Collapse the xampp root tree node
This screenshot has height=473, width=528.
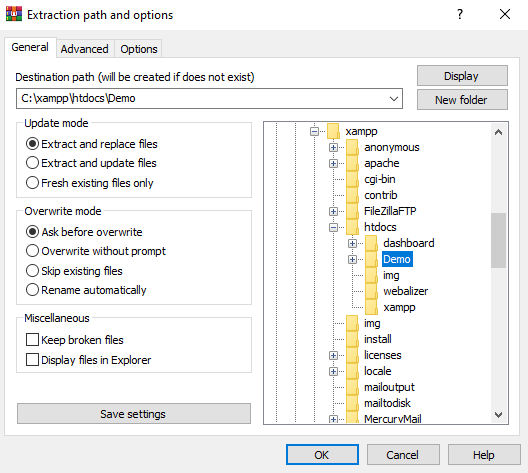(x=314, y=131)
